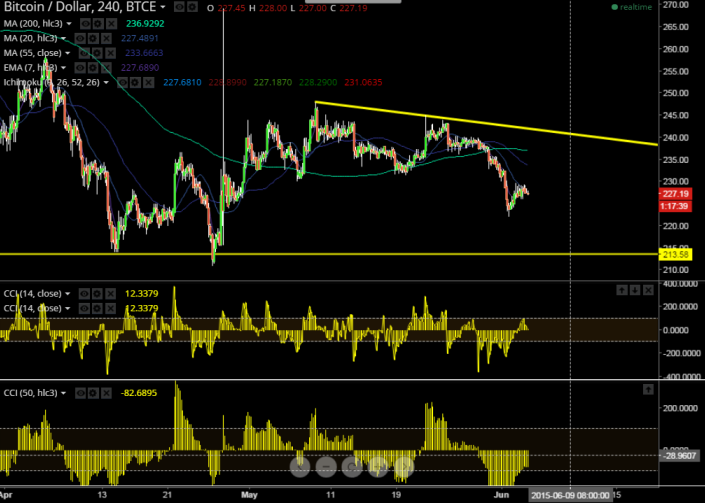
Task: Click the MA 55 value 233.6663
Action: 144,53
